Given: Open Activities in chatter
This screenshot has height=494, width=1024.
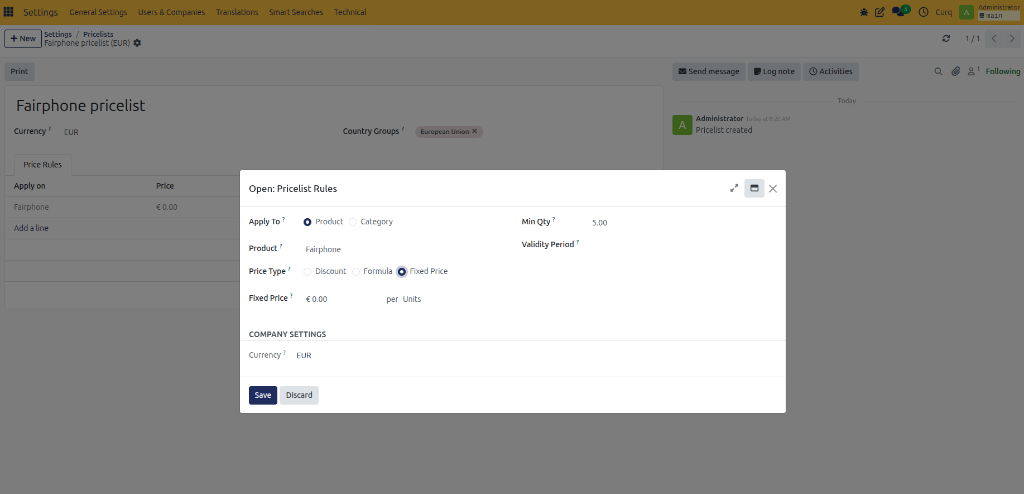Looking at the screenshot, I should coord(831,71).
